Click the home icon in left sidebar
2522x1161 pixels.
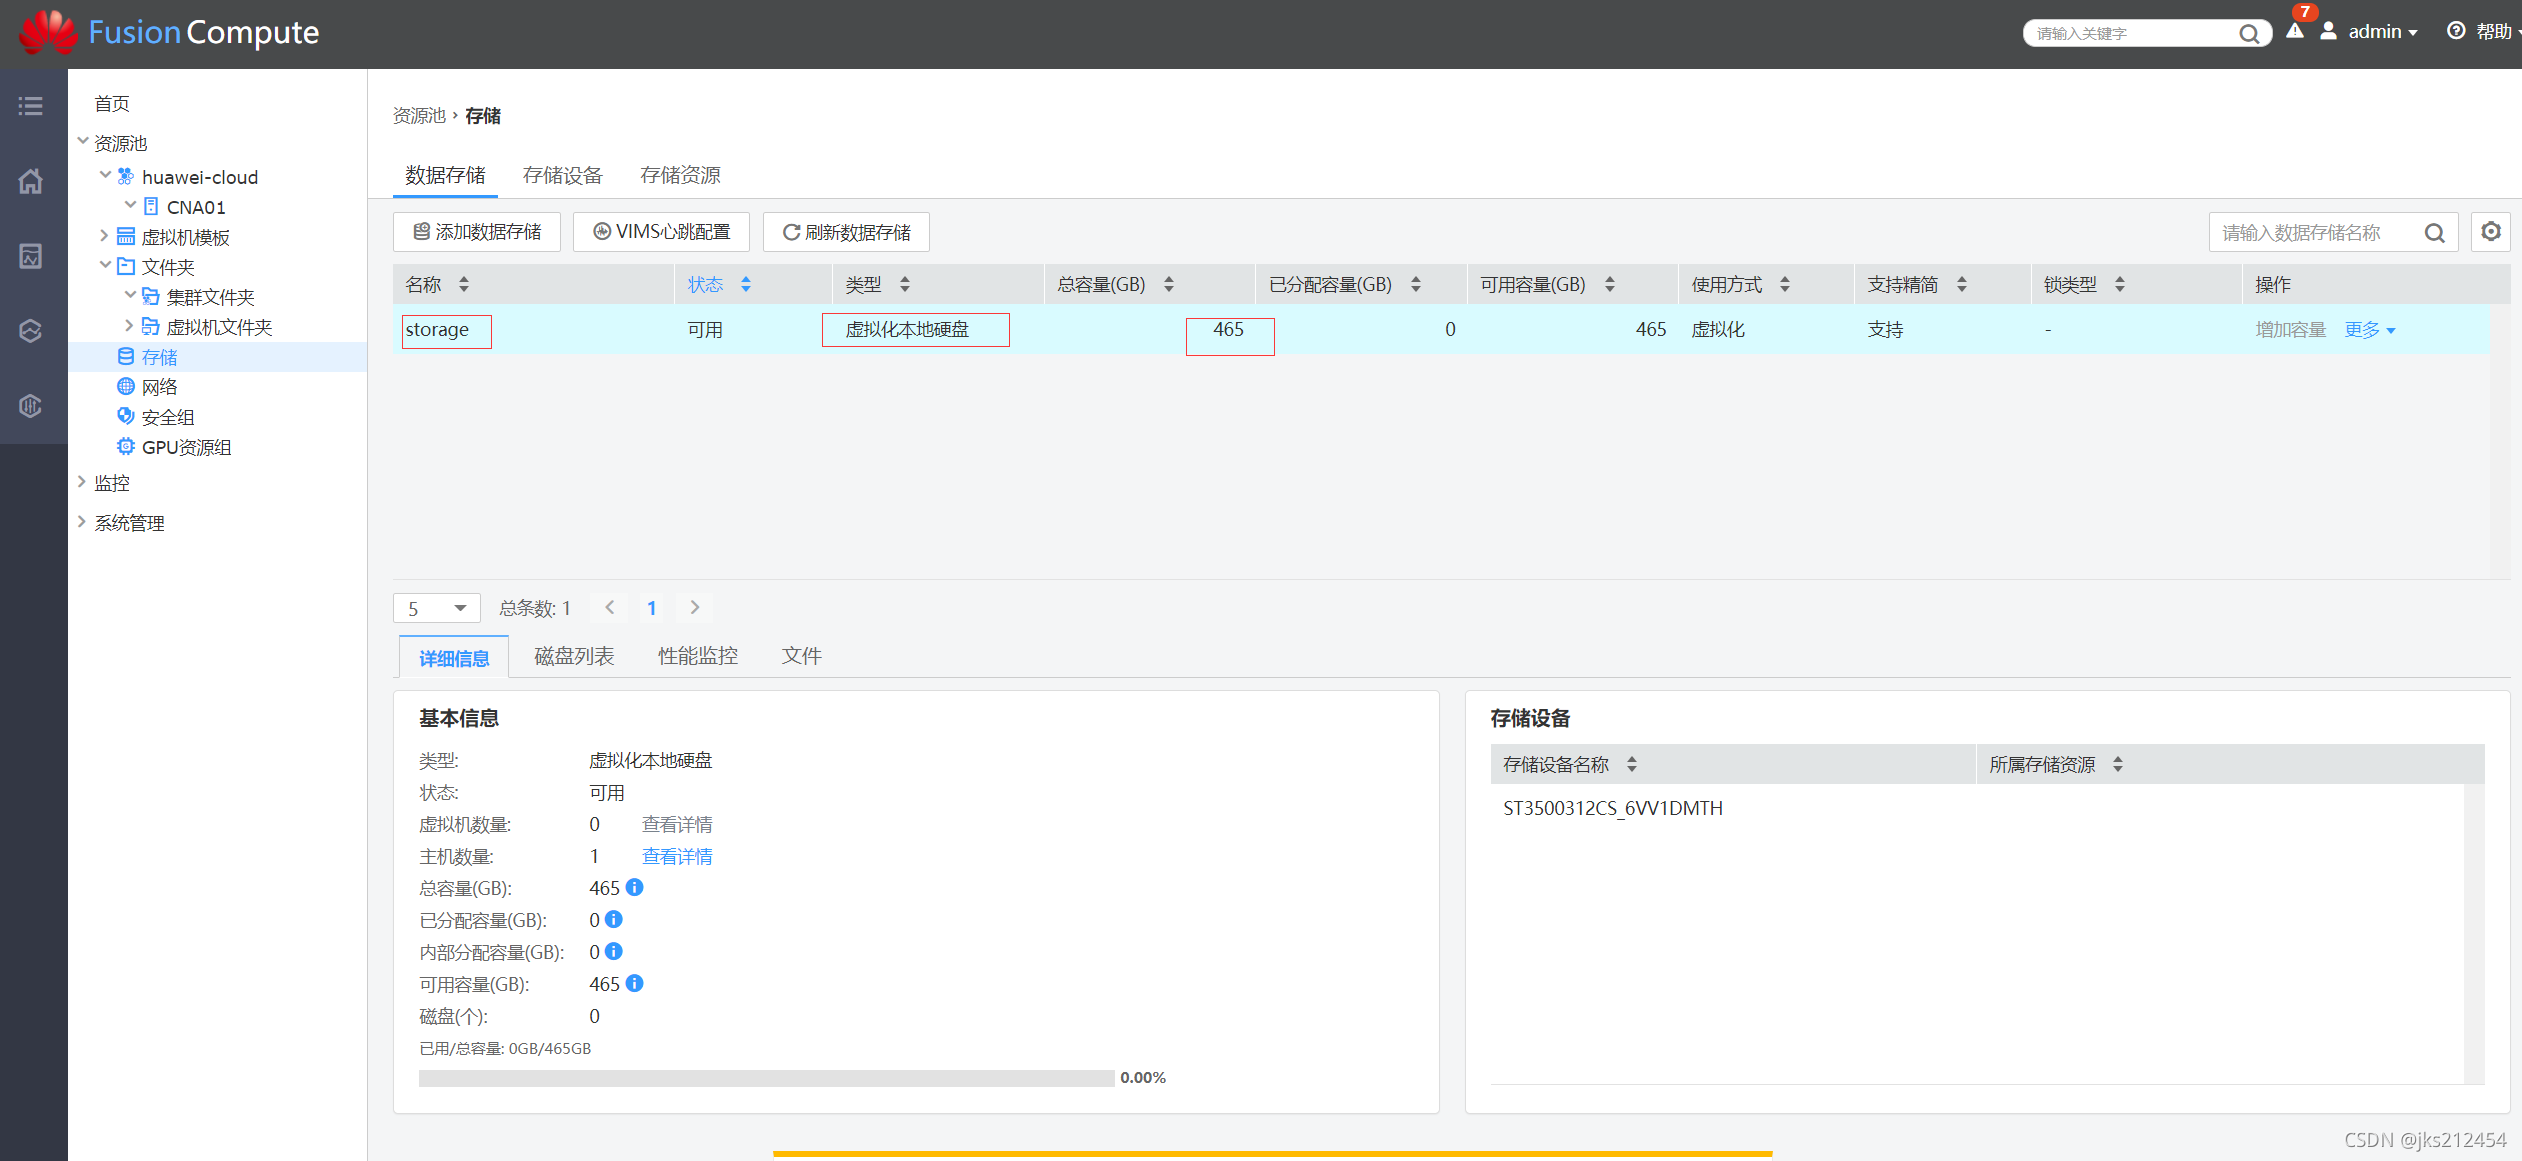[31, 181]
